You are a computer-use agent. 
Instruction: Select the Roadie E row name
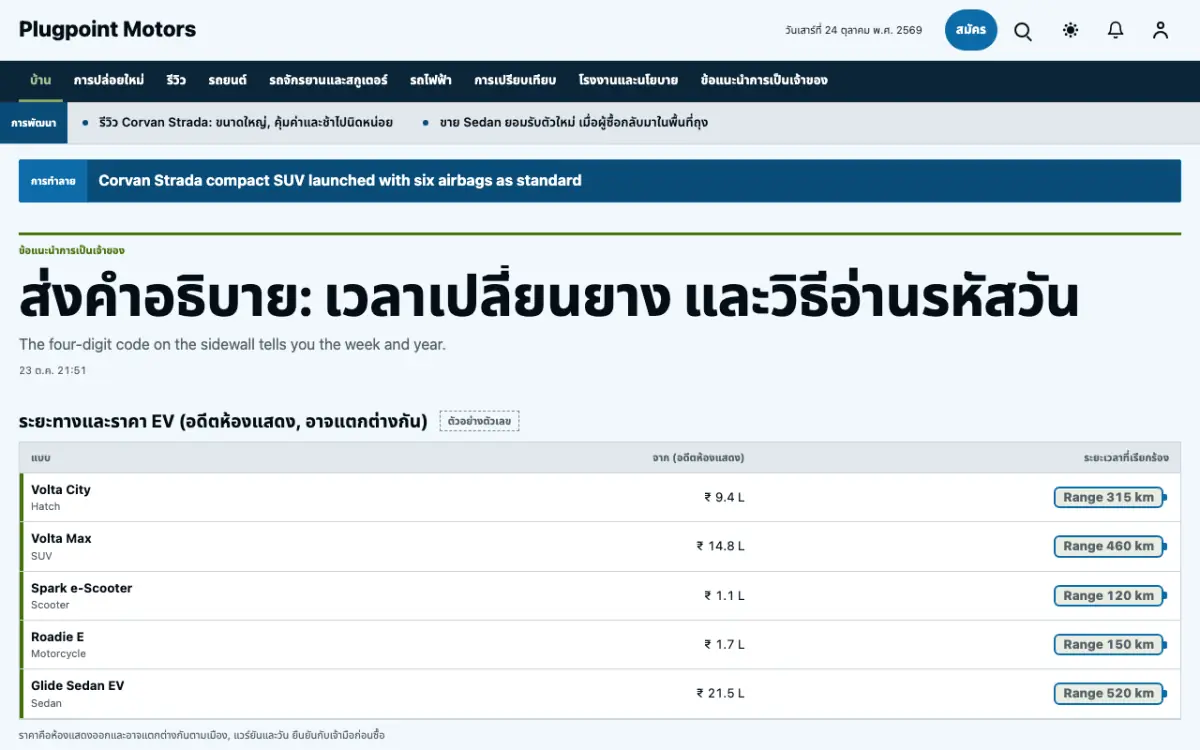coord(58,637)
